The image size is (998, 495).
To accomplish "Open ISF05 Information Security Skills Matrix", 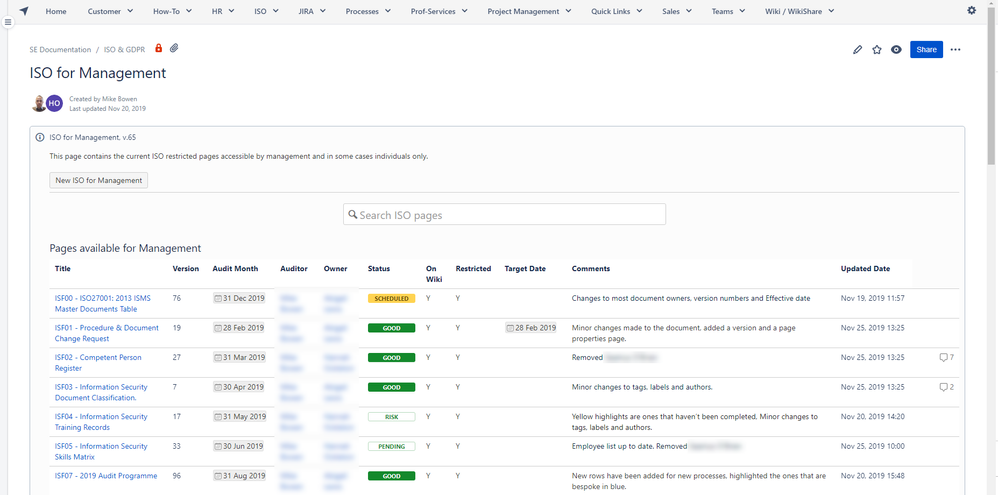I will [101, 451].
